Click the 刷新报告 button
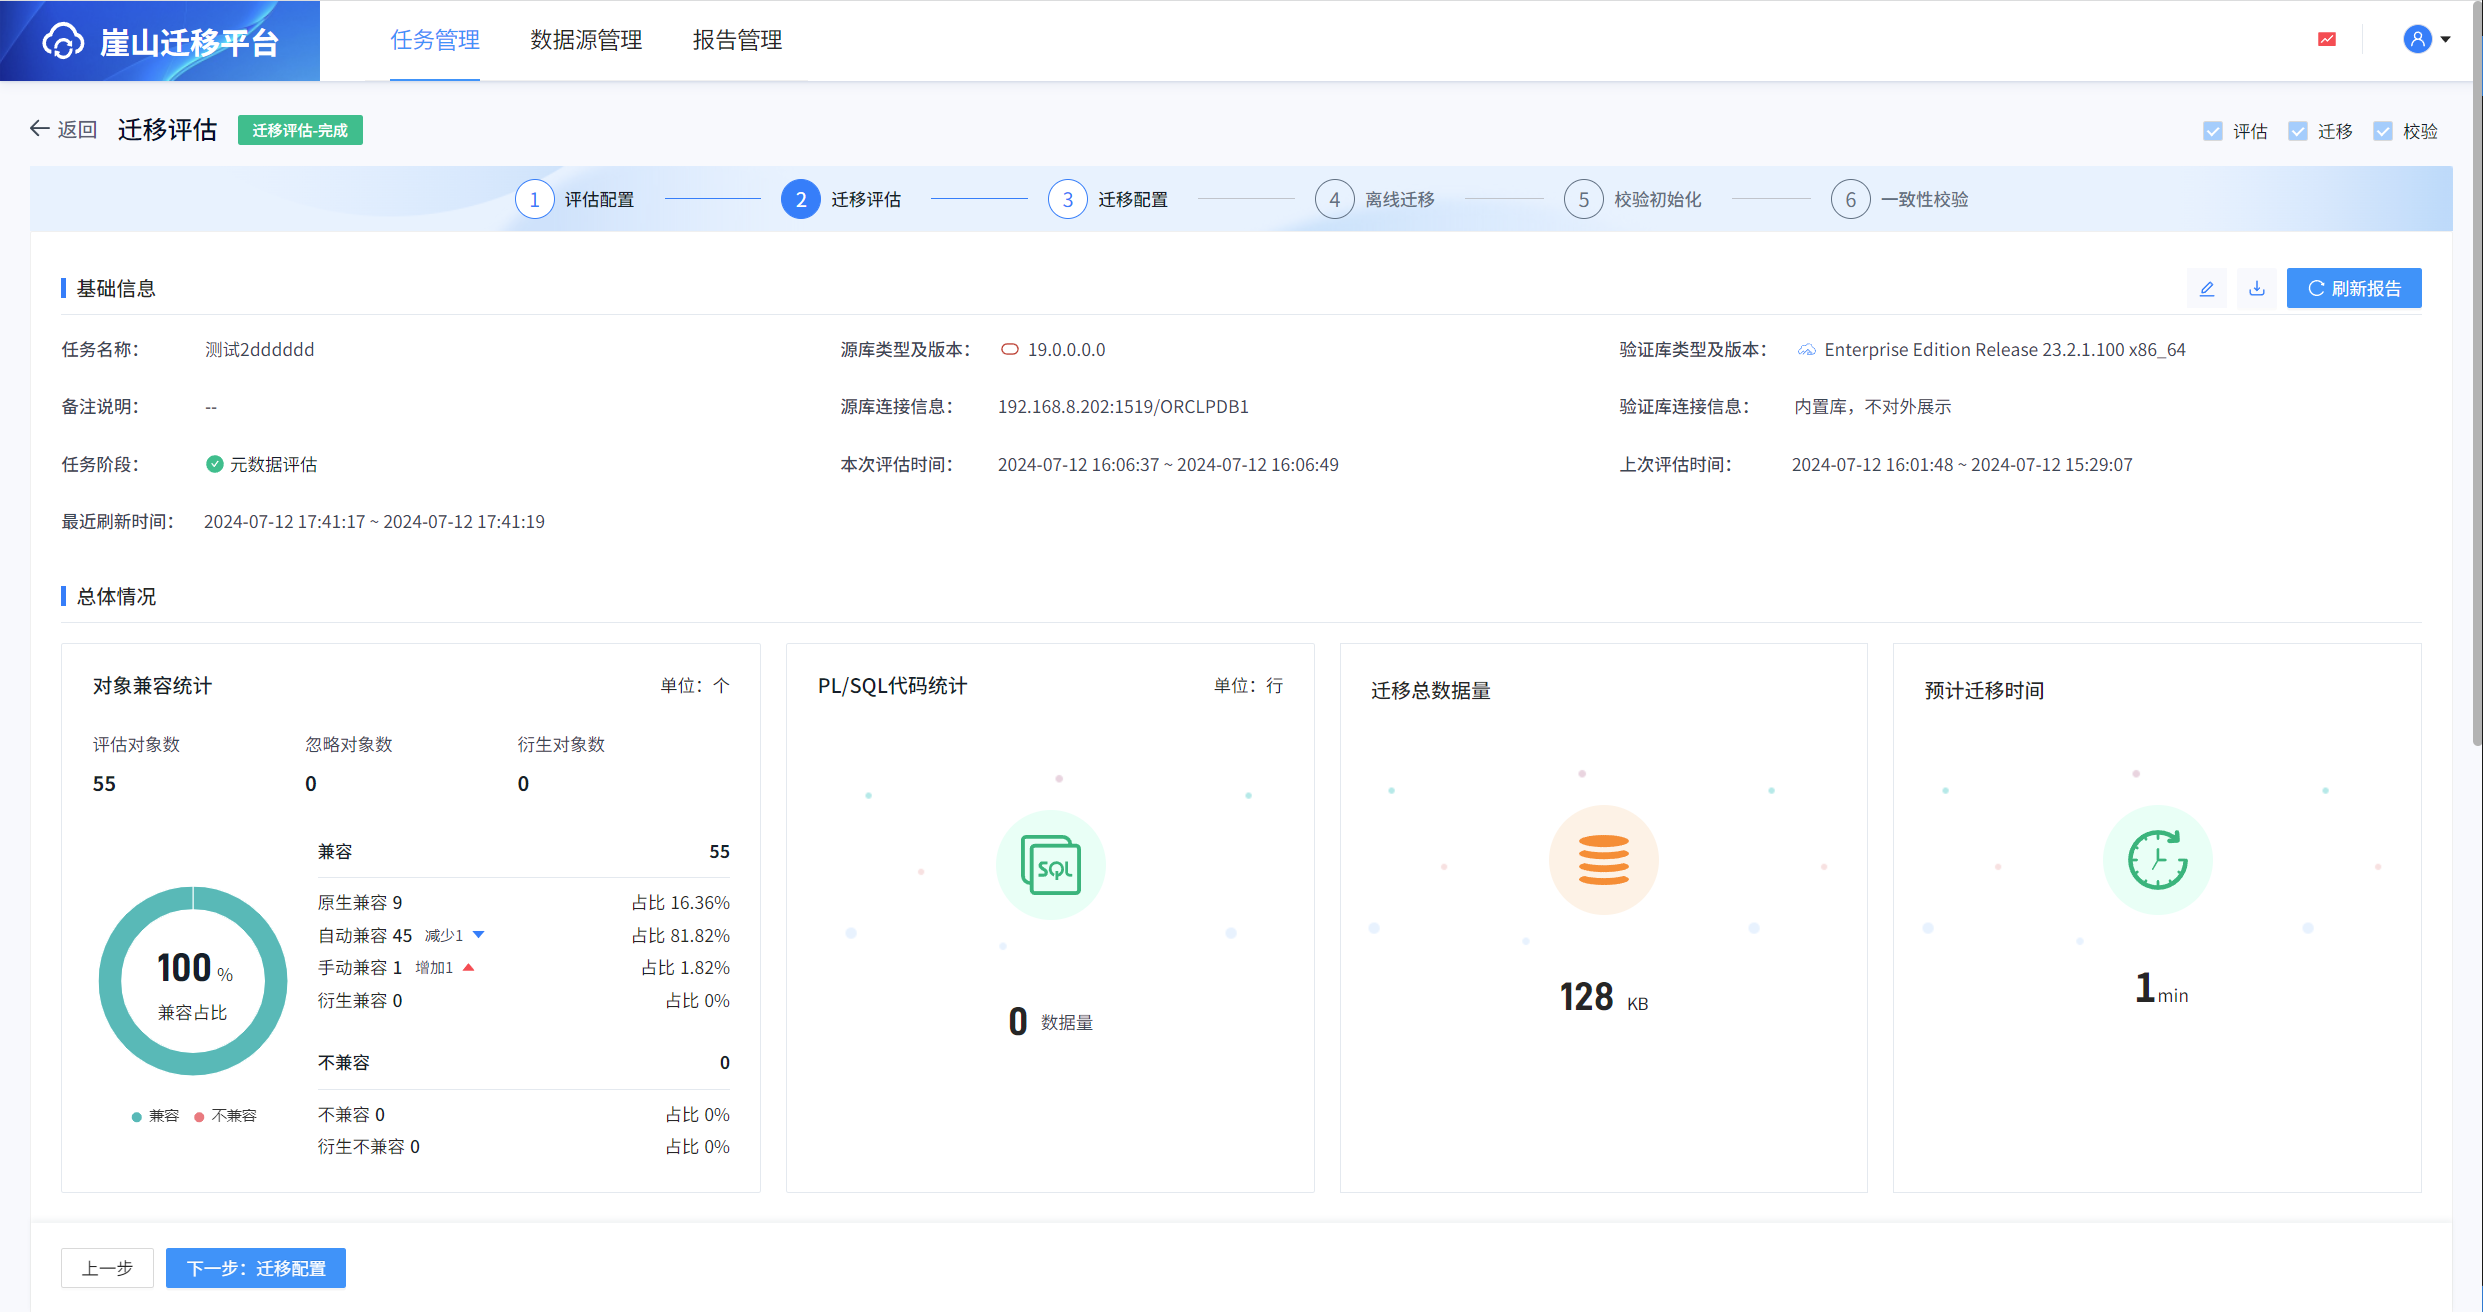This screenshot has width=2483, height=1312. point(2353,289)
